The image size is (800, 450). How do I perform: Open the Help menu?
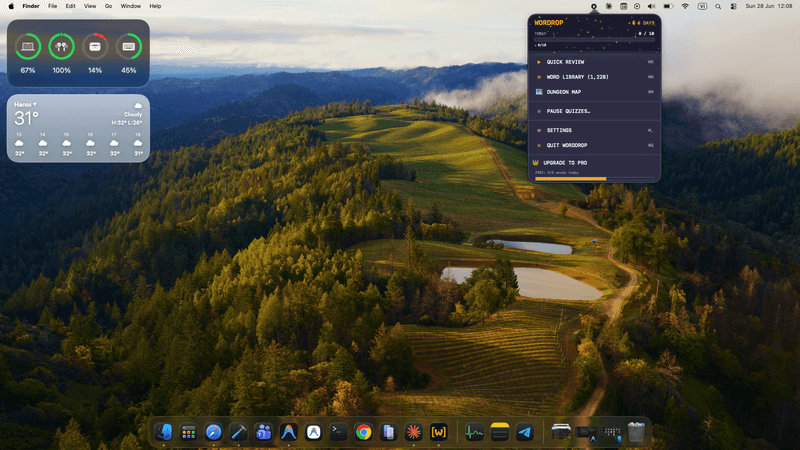tap(155, 6)
